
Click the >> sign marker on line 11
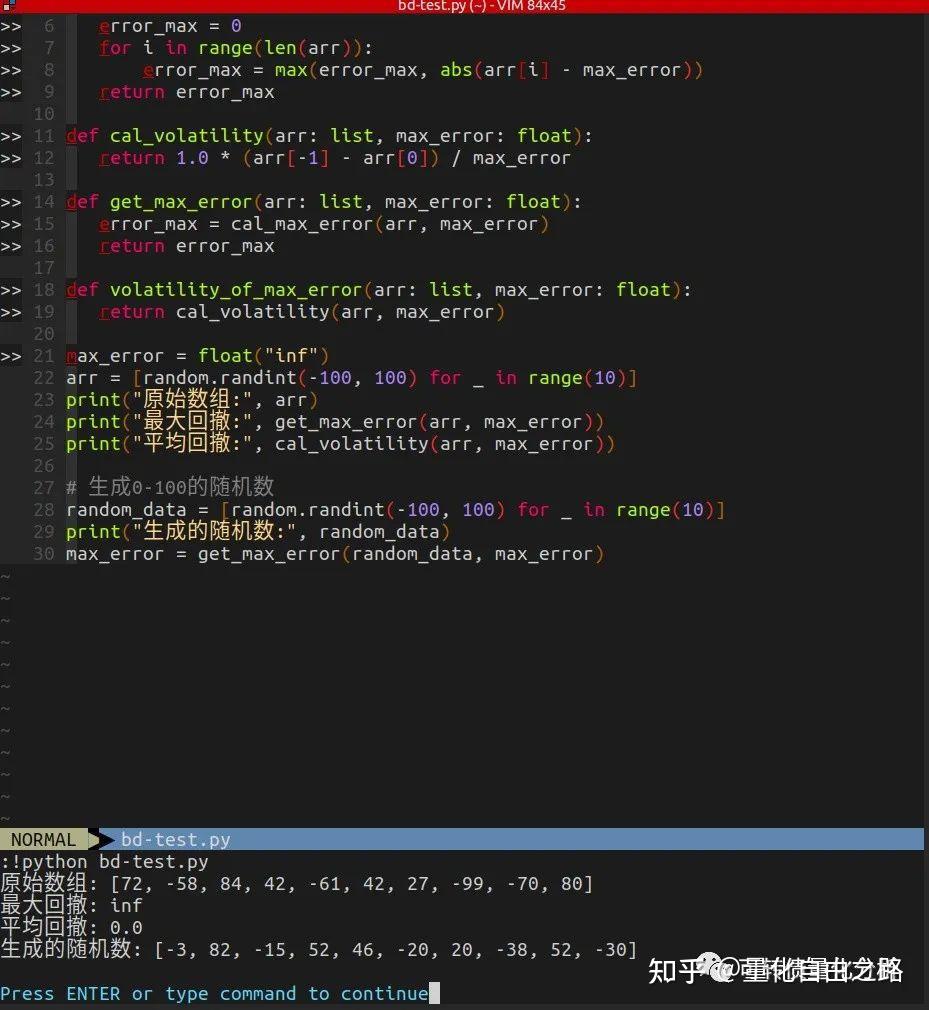[11, 137]
